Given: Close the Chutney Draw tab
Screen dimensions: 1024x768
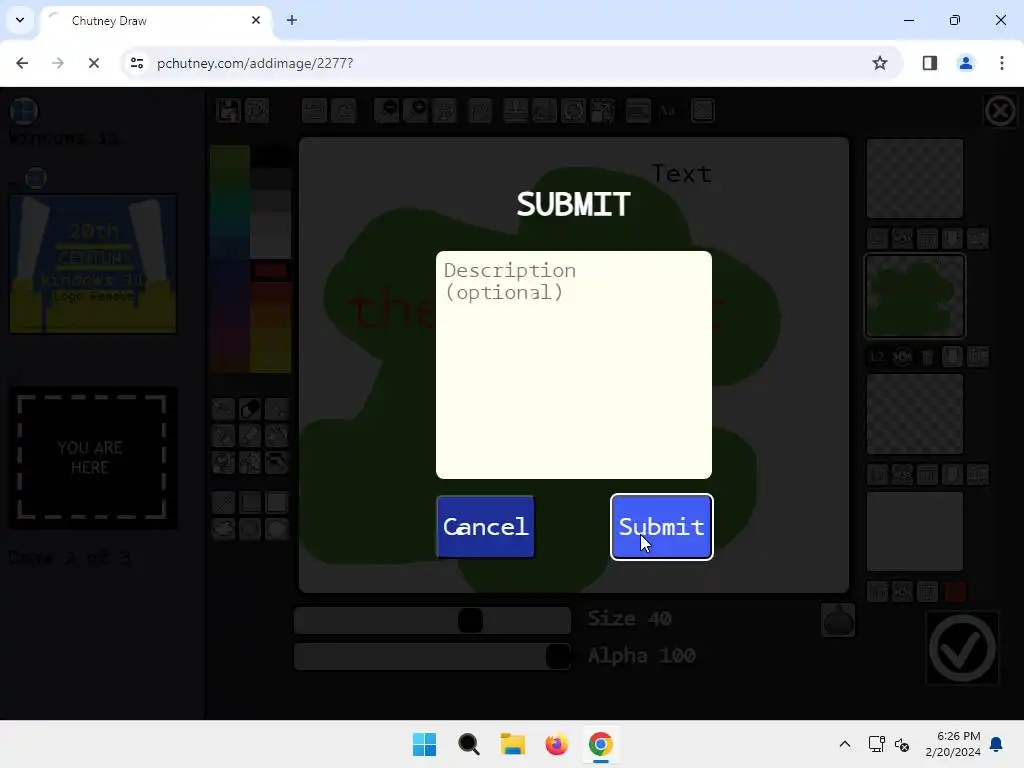Looking at the screenshot, I should pos(255,20).
